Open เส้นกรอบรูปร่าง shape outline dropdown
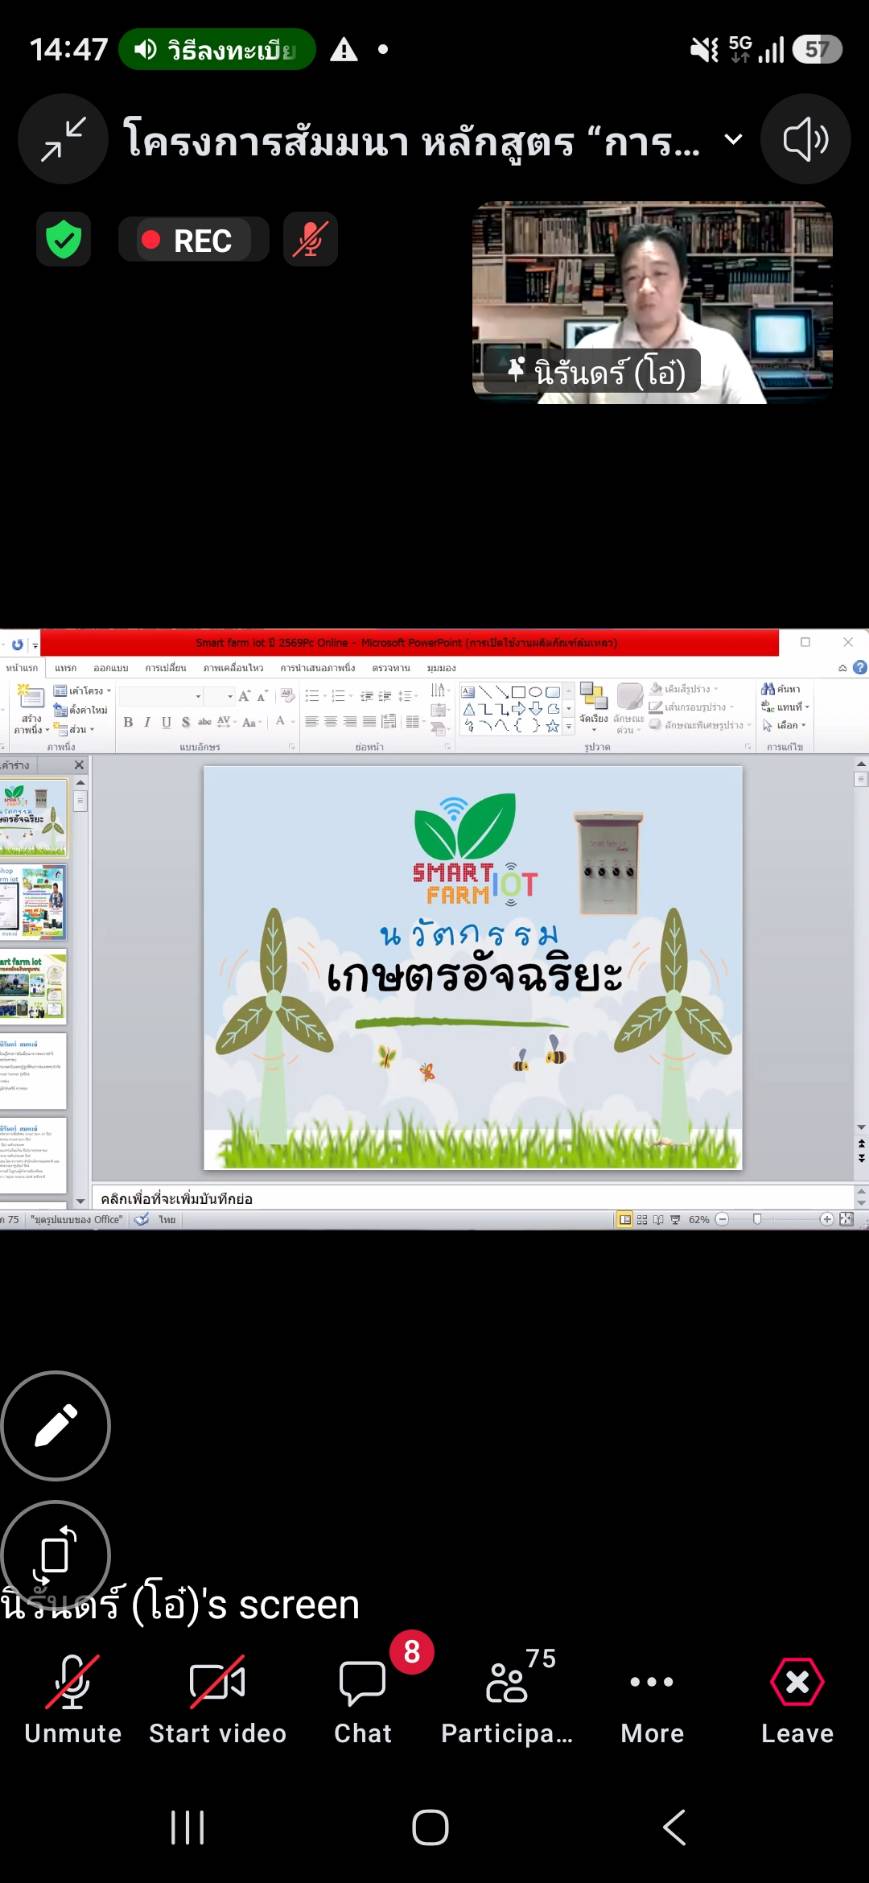This screenshot has height=1883, width=869. [691, 707]
